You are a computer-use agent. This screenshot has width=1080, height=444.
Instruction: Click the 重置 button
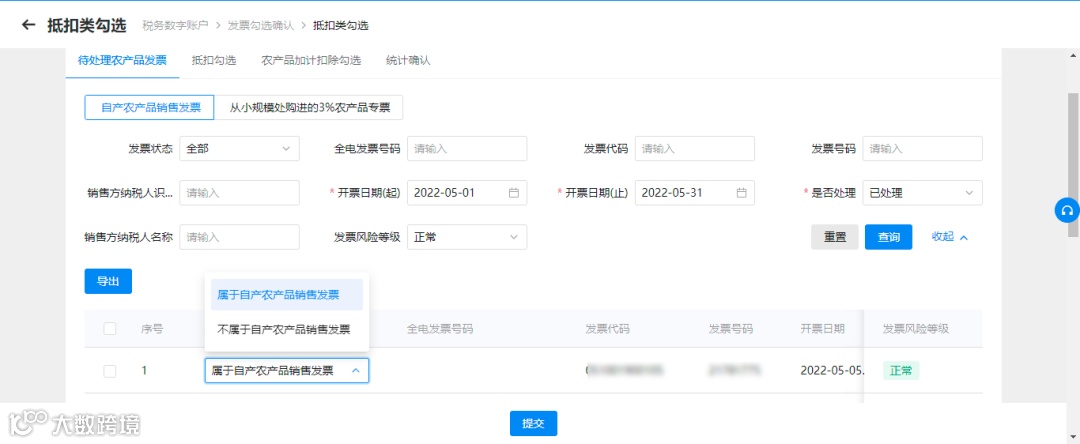click(835, 237)
